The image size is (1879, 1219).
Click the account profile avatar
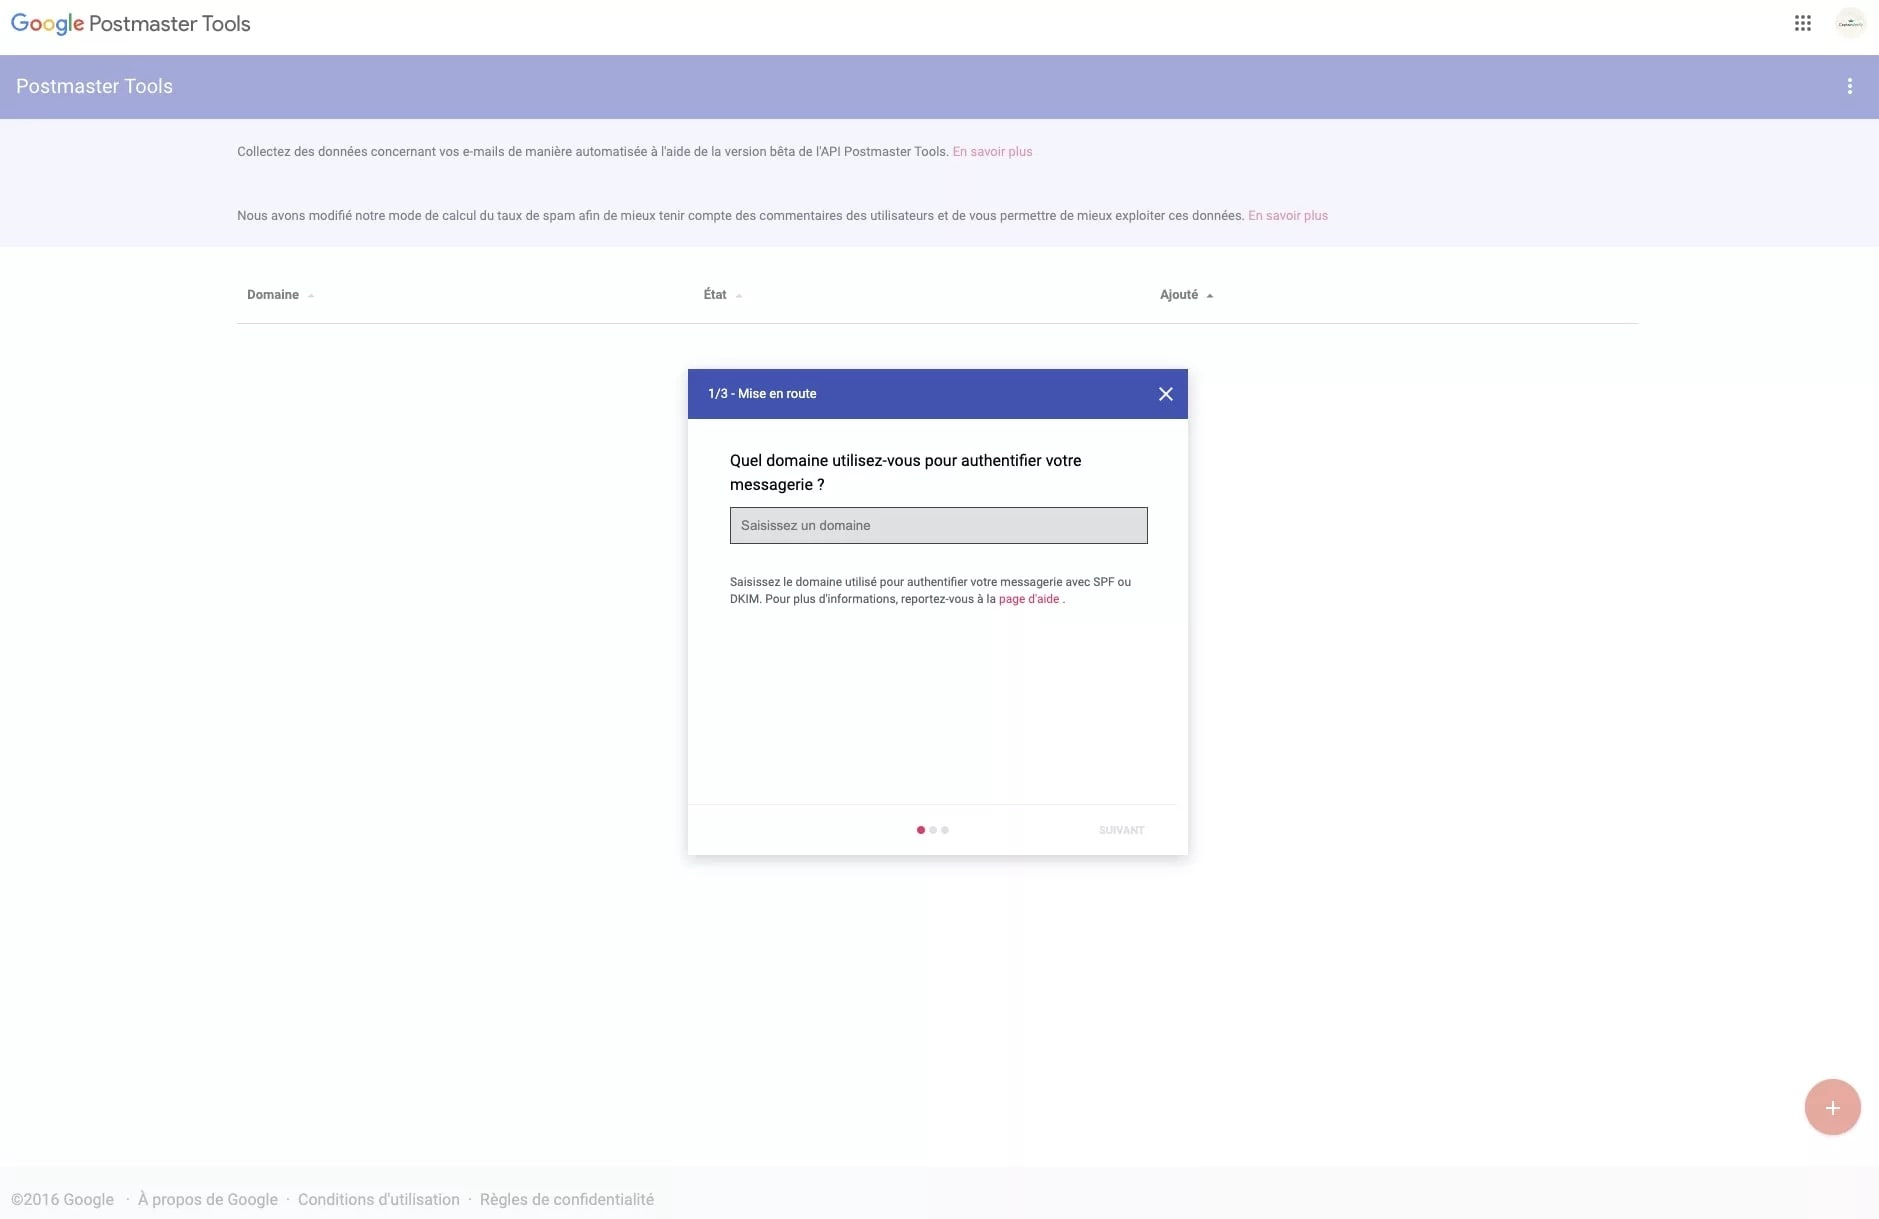tap(1850, 23)
